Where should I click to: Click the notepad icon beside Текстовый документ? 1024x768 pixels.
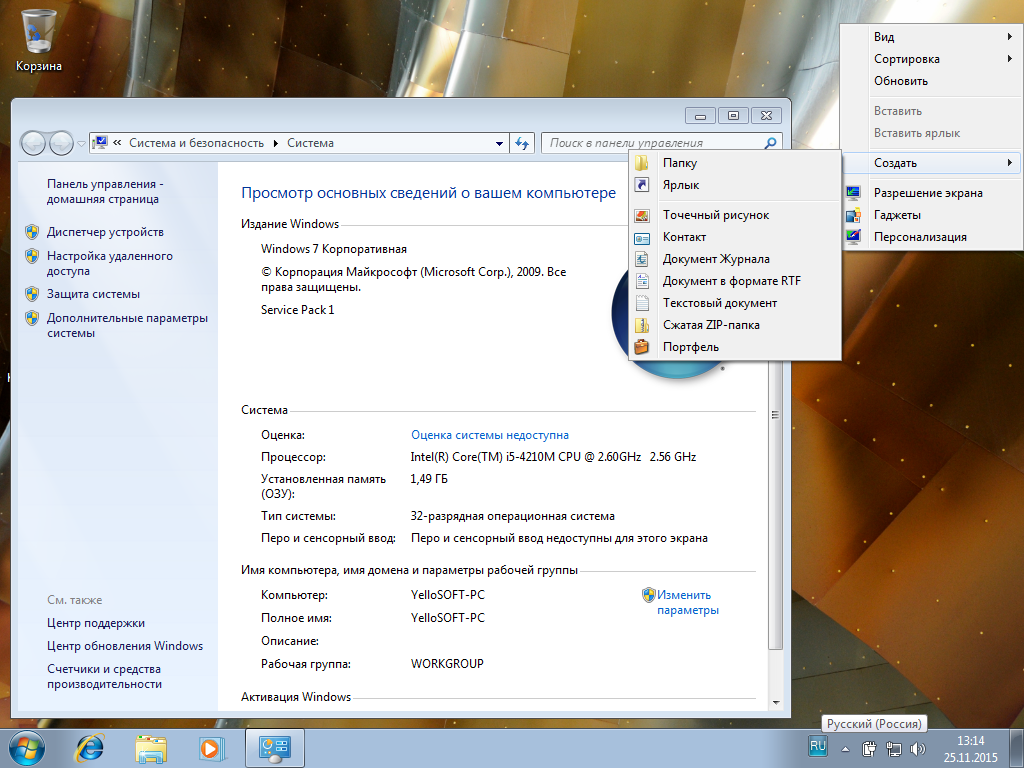point(642,303)
